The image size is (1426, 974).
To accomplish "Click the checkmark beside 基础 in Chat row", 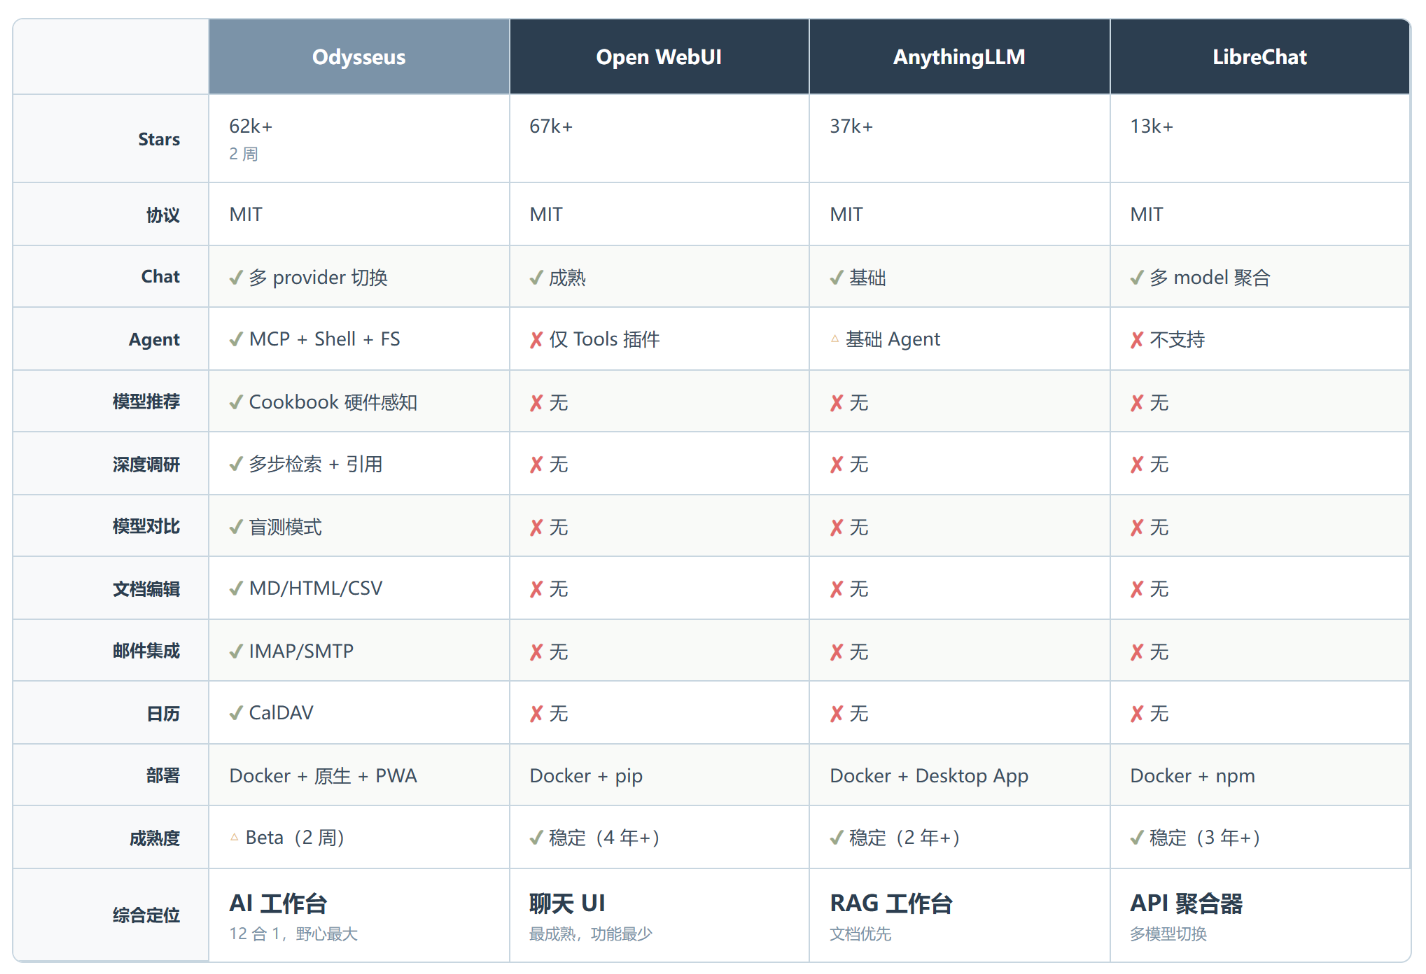I will coord(836,278).
